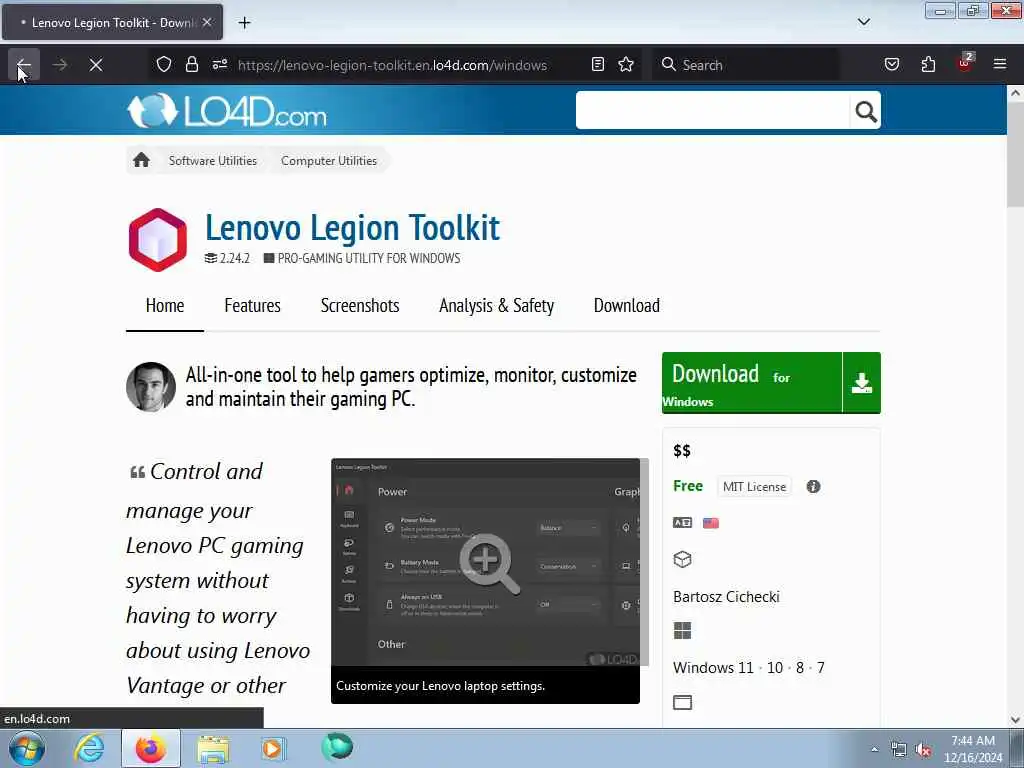The height and width of the screenshot is (768, 1024).
Task: Bookmark this page with the star icon
Action: tap(626, 65)
